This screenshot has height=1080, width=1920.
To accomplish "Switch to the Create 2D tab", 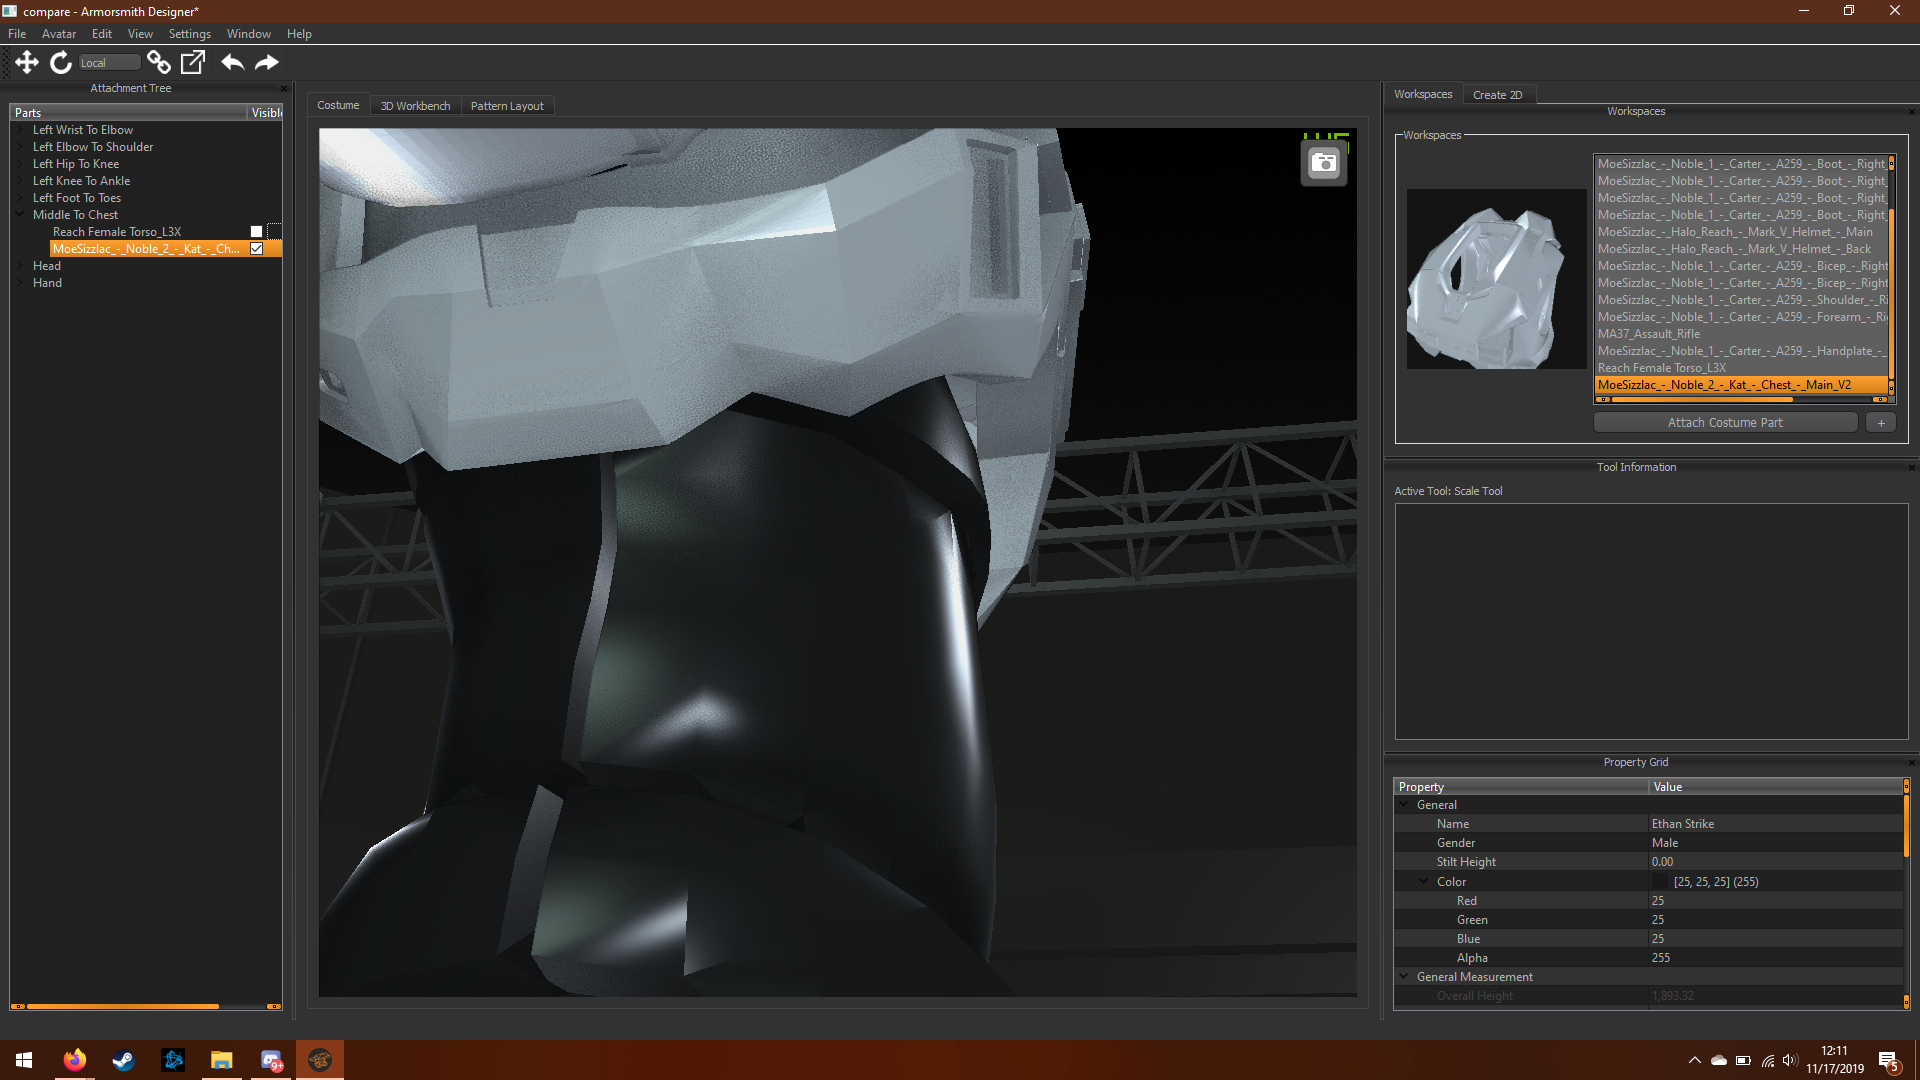I will coord(1497,95).
